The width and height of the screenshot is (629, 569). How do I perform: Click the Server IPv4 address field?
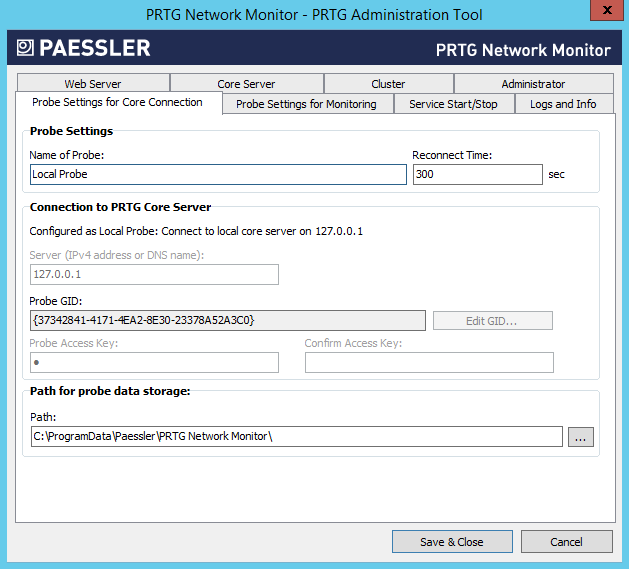pos(154,274)
